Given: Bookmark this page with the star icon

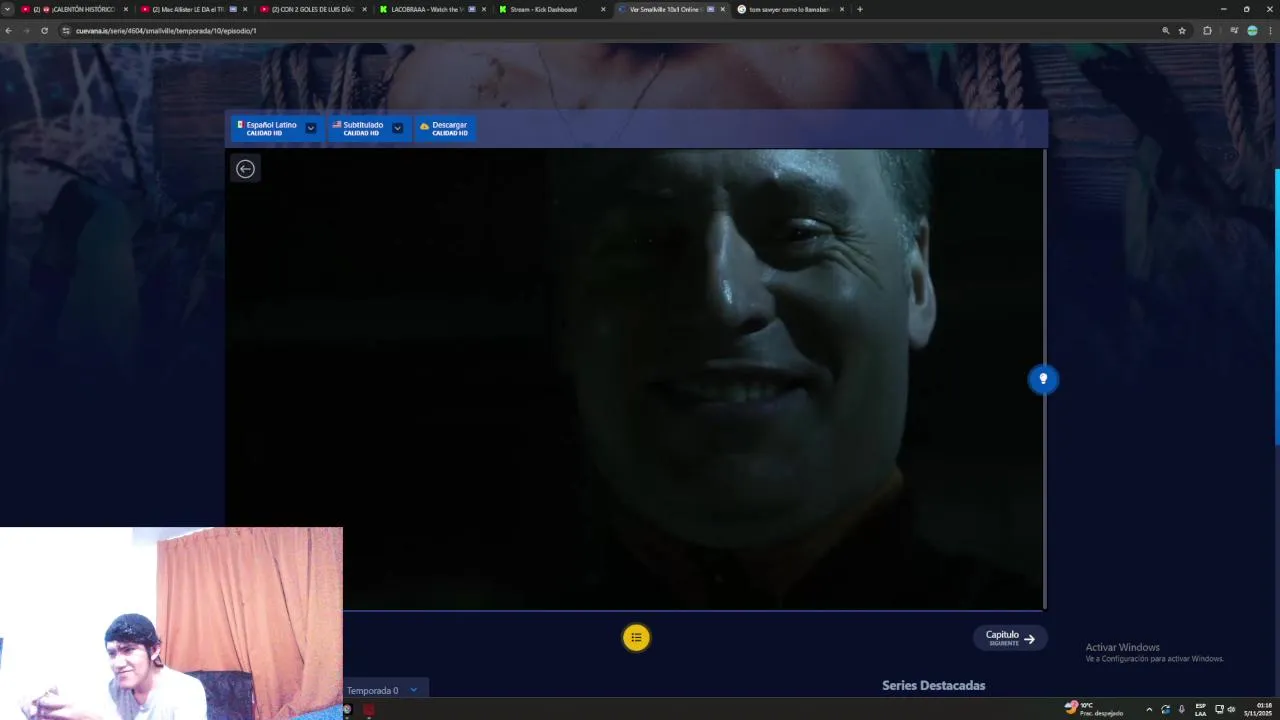Looking at the screenshot, I should coord(1182,30).
